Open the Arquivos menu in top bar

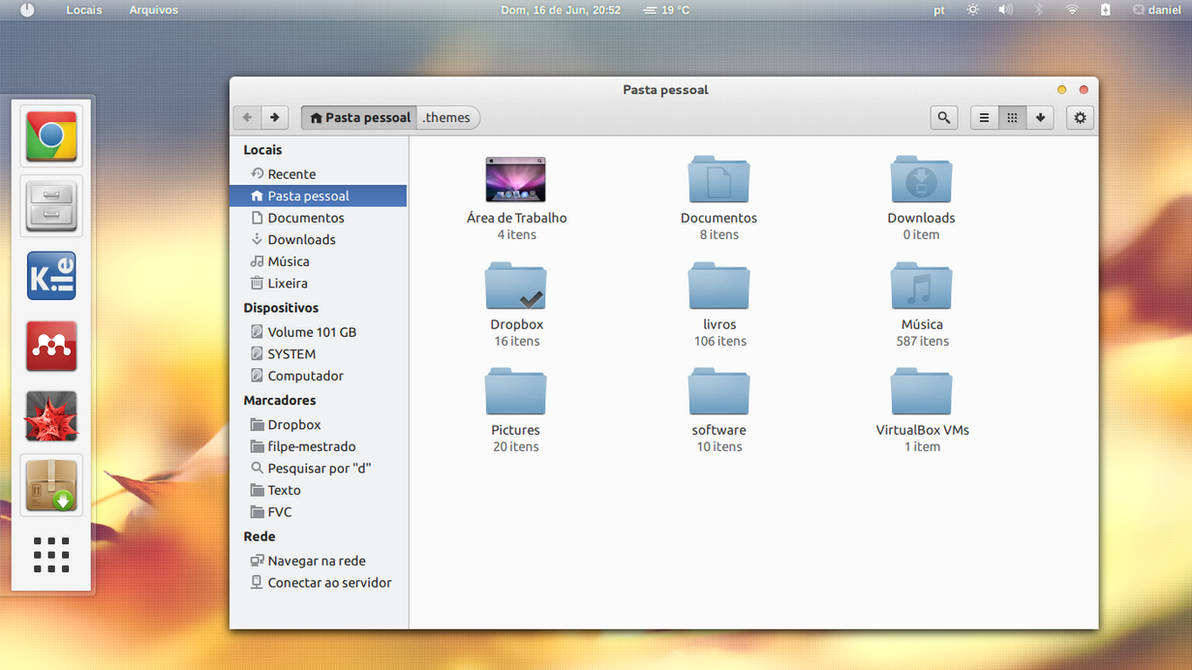pyautogui.click(x=153, y=10)
